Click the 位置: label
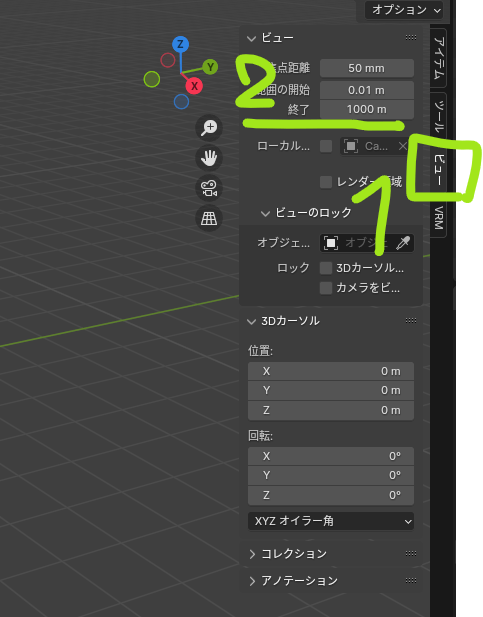 (261, 350)
